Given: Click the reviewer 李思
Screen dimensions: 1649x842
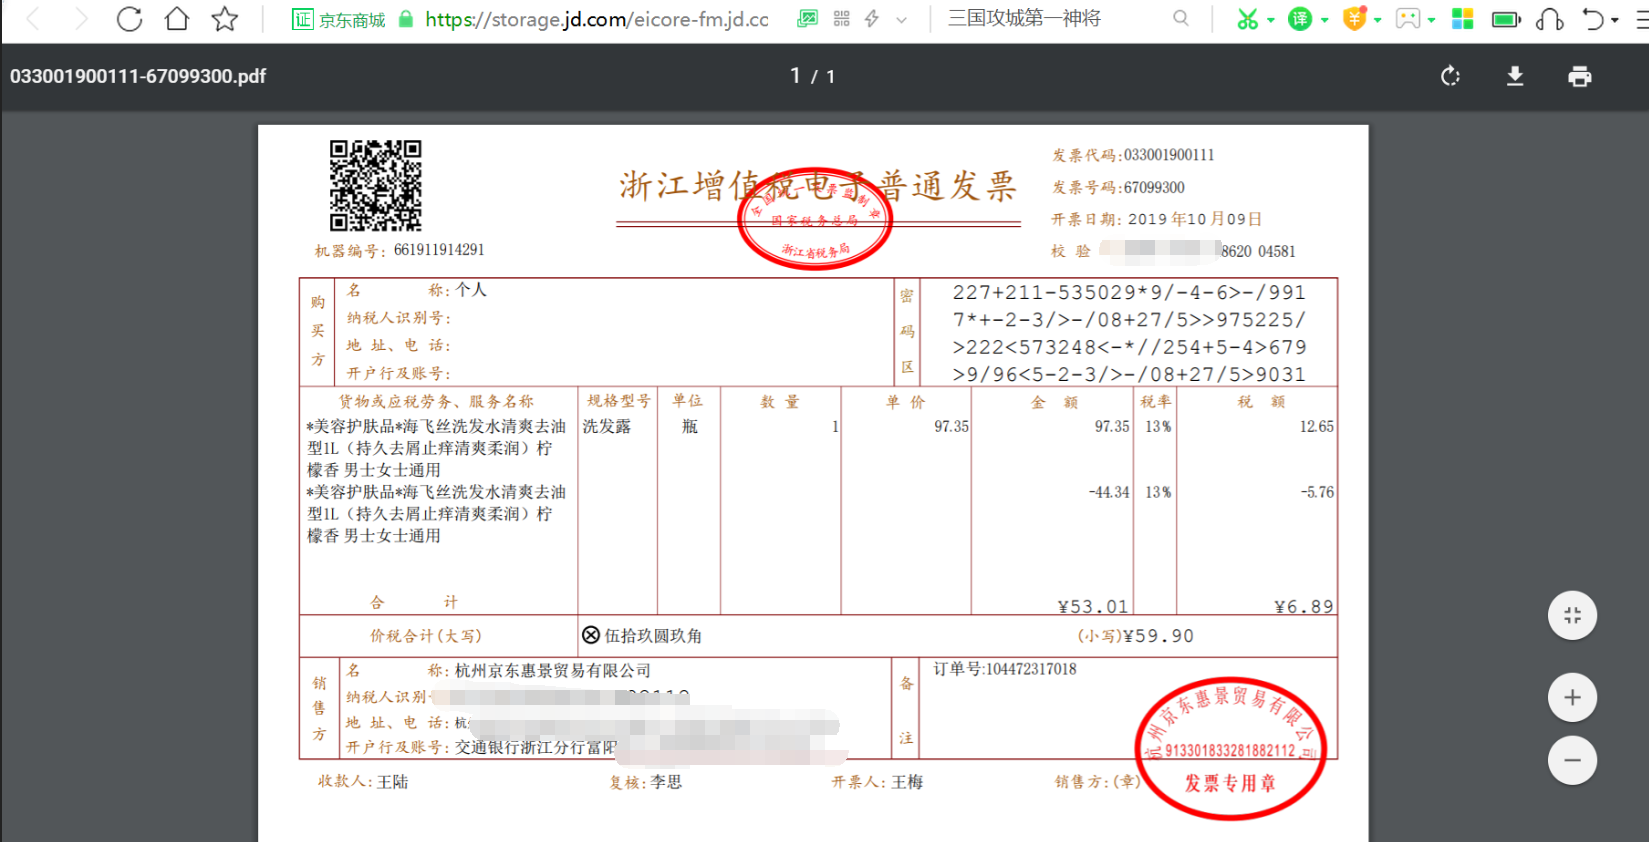Looking at the screenshot, I should pyautogui.click(x=666, y=782).
